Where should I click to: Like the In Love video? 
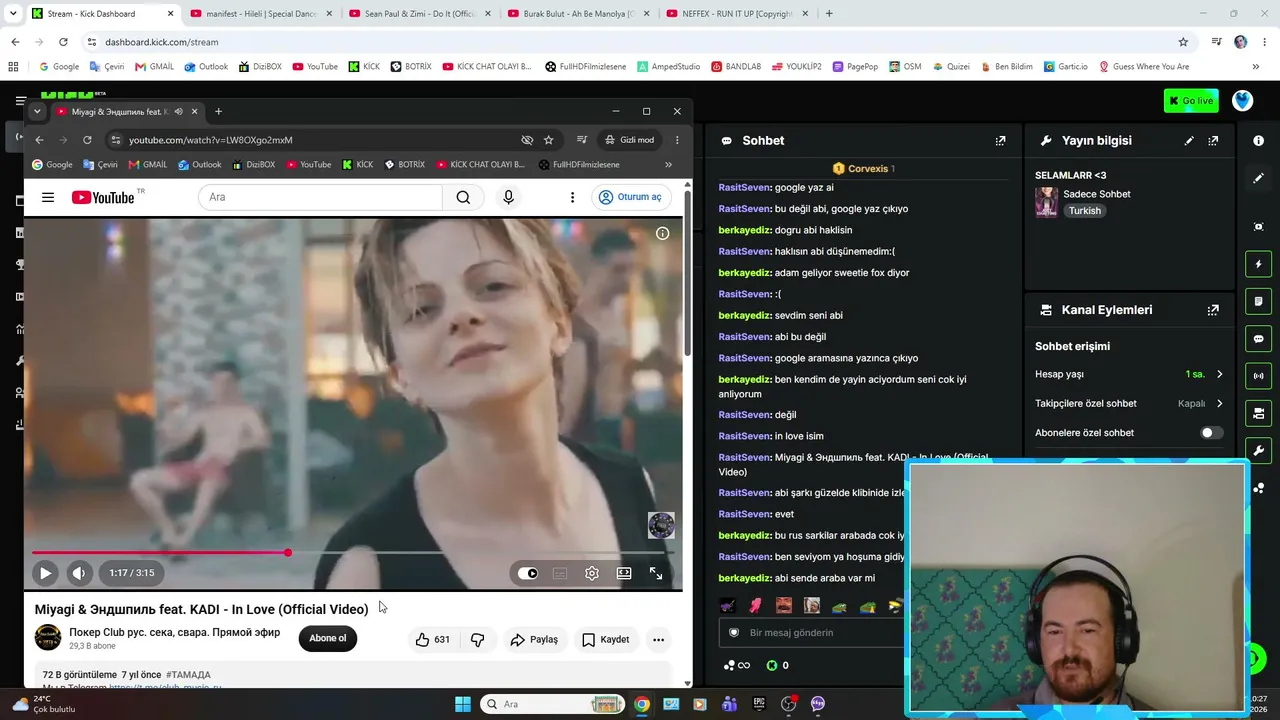click(433, 639)
